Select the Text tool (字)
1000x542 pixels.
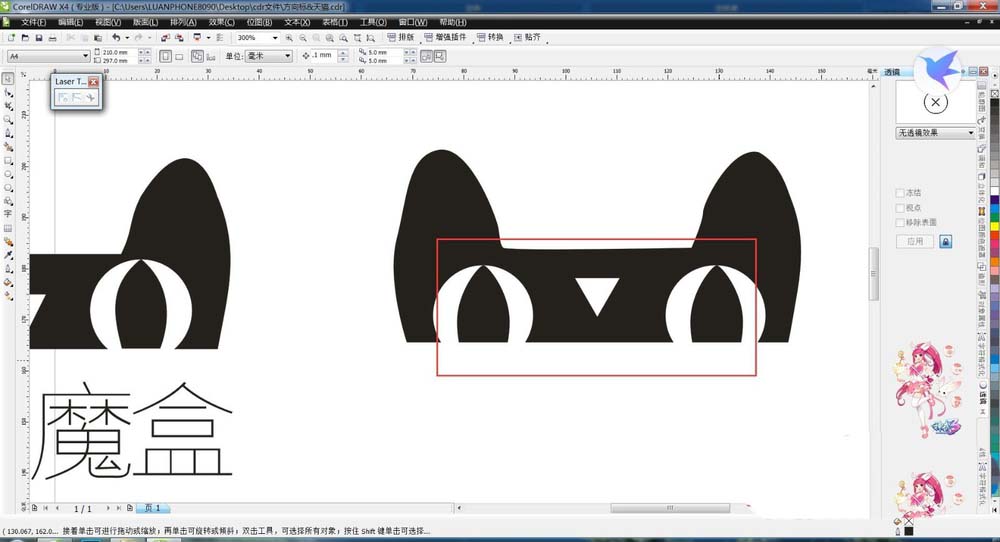click(8, 214)
